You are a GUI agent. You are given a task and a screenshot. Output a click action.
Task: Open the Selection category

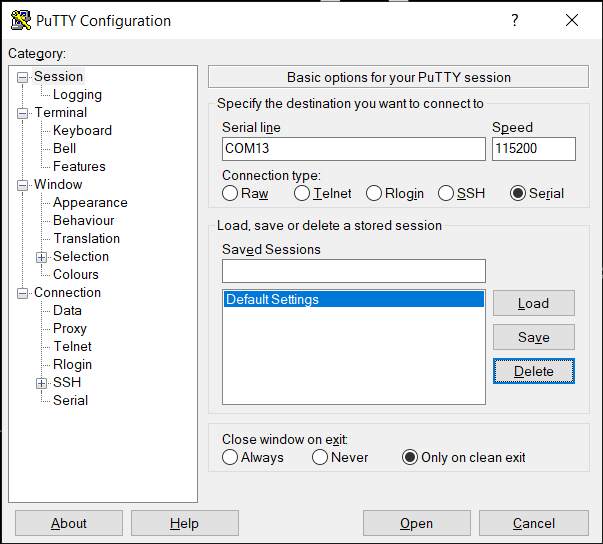pos(81,256)
